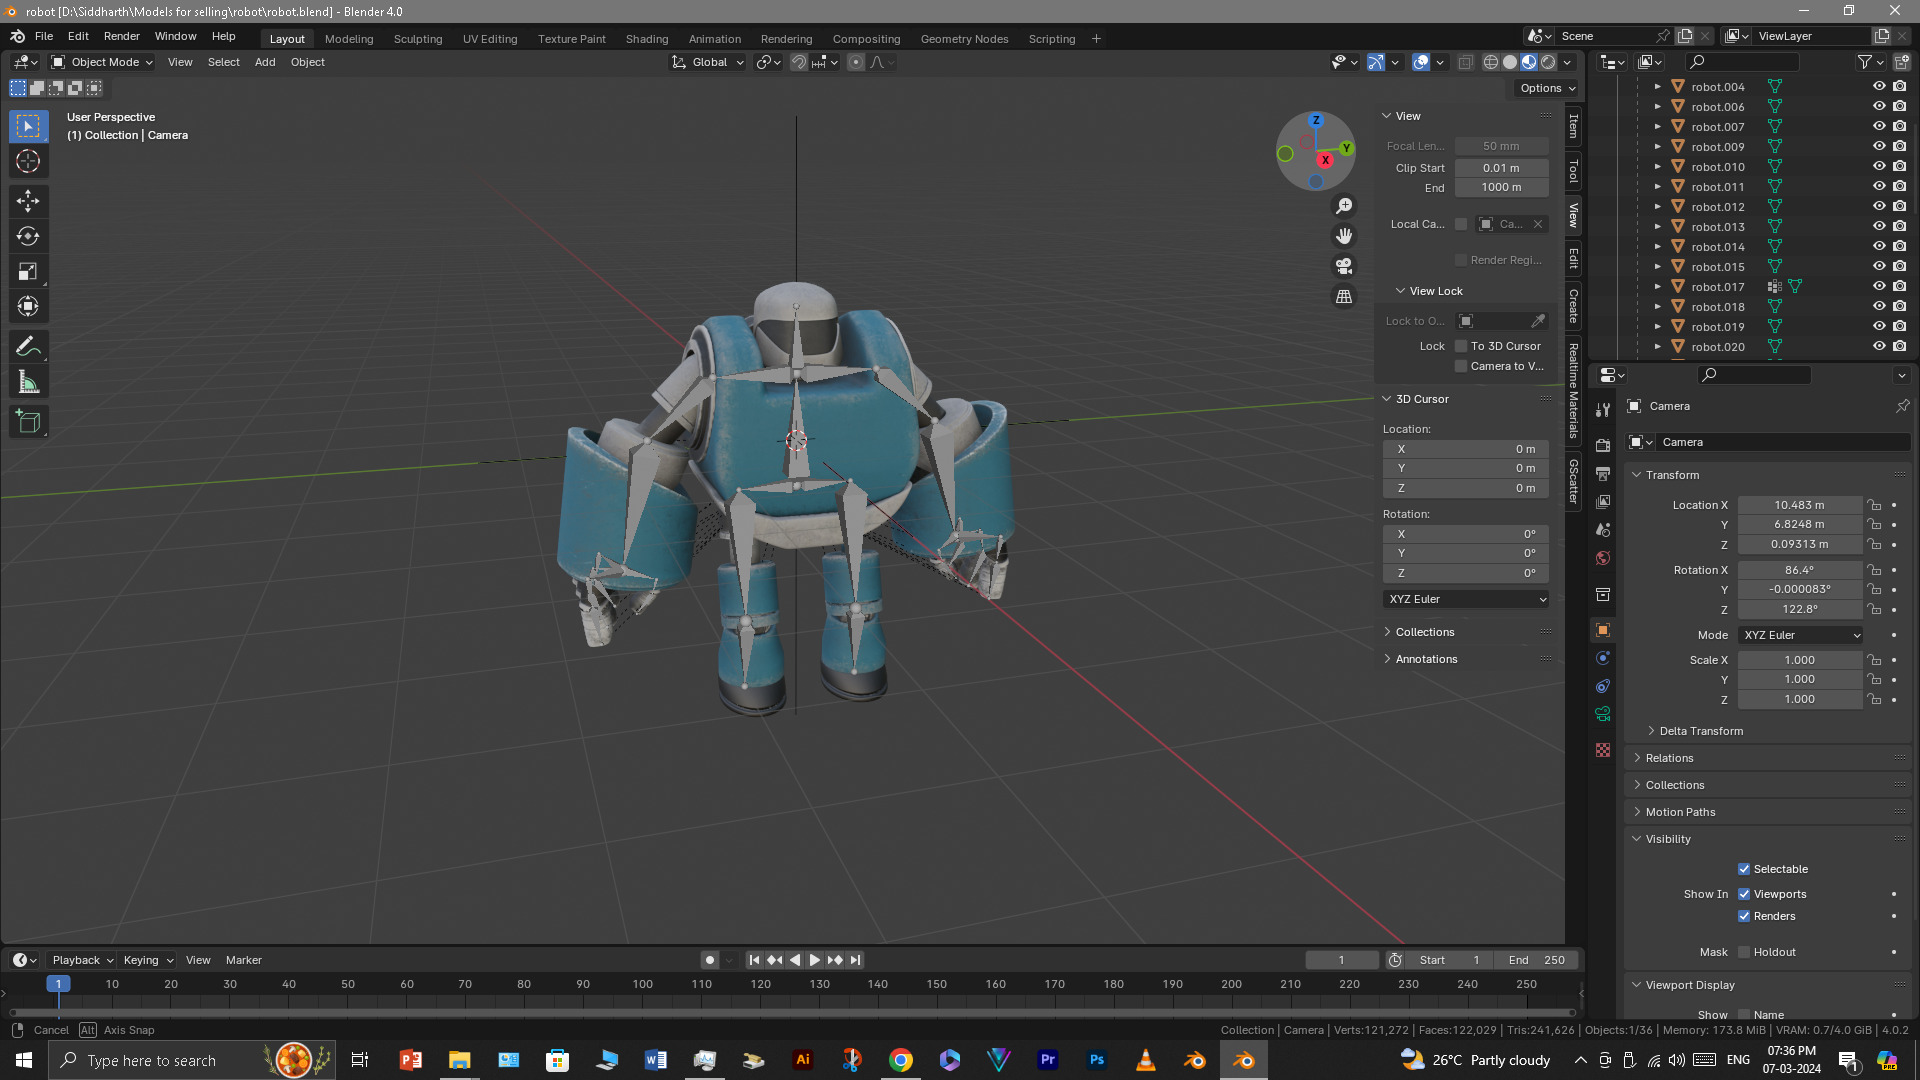This screenshot has width=1920, height=1080.
Task: Open the viewport Options dropdown
Action: tap(1547, 88)
